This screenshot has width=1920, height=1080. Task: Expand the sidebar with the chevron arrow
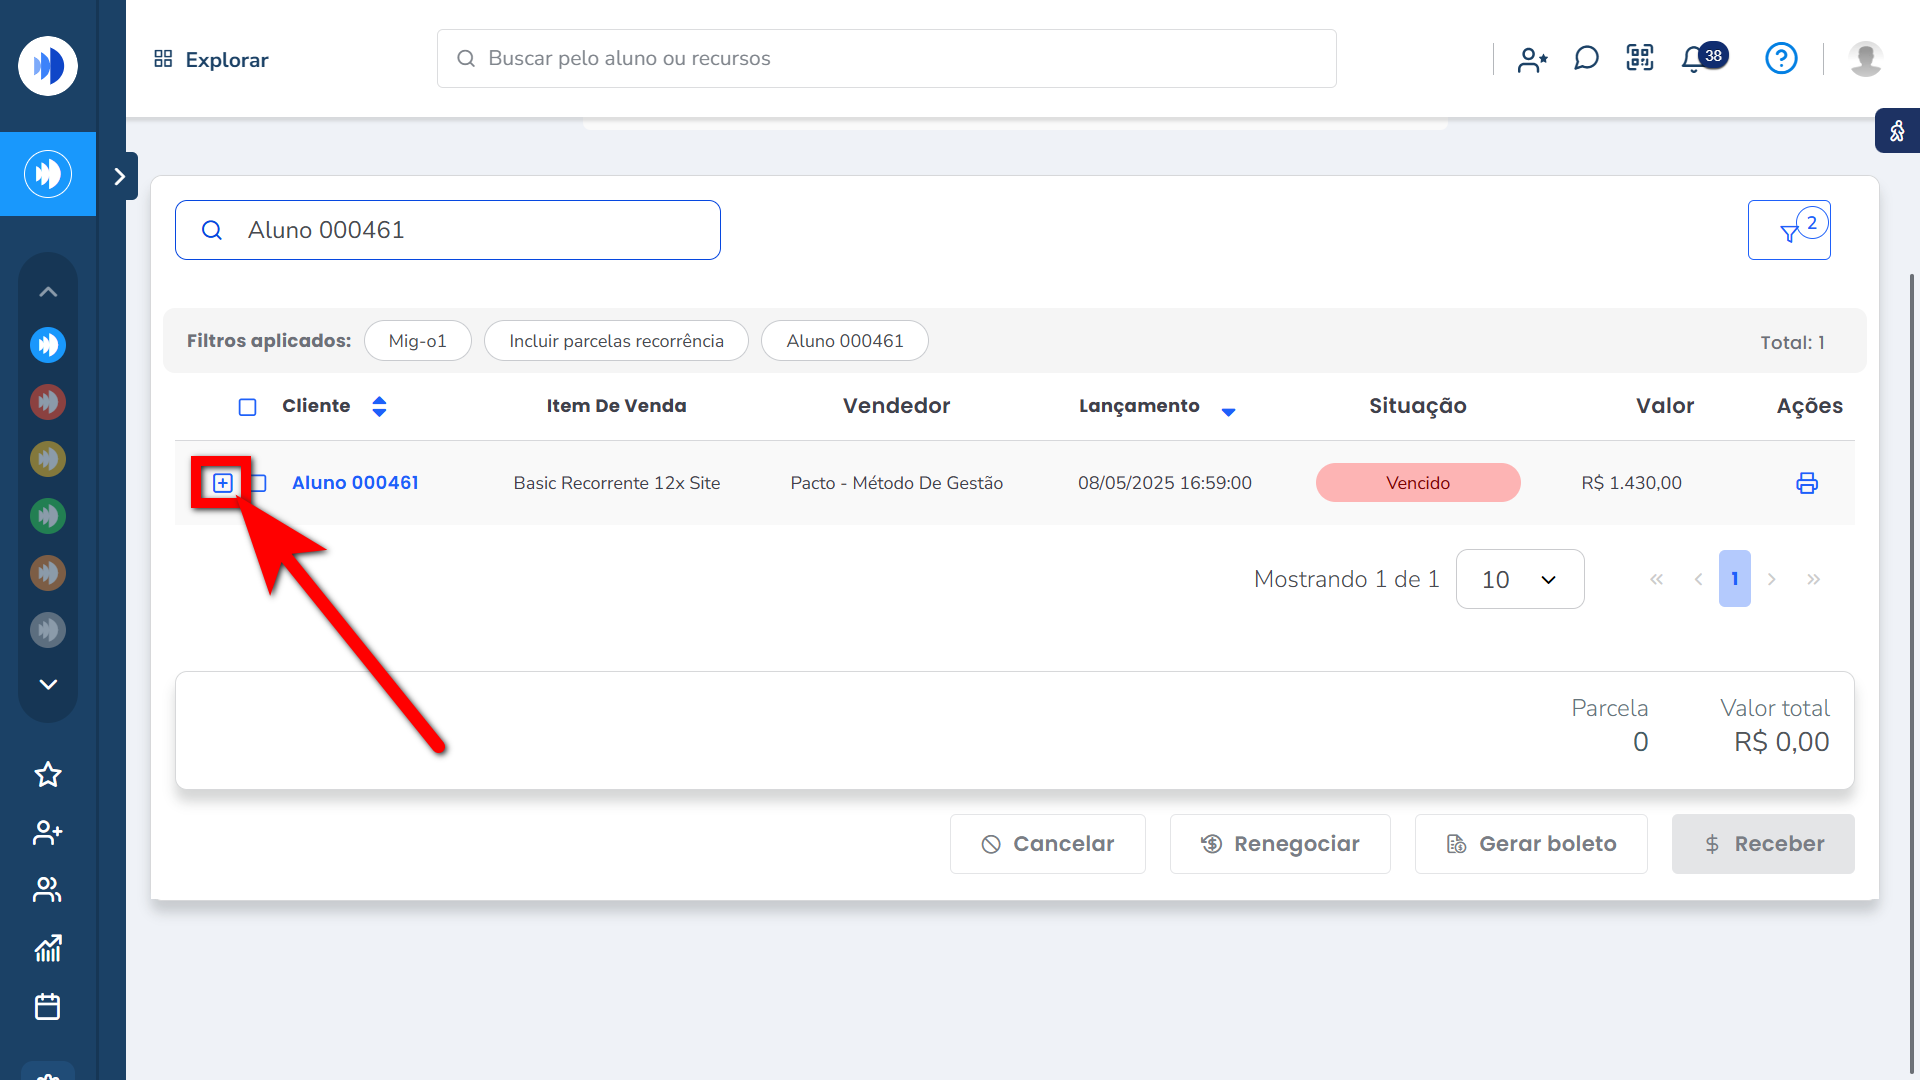pos(120,176)
